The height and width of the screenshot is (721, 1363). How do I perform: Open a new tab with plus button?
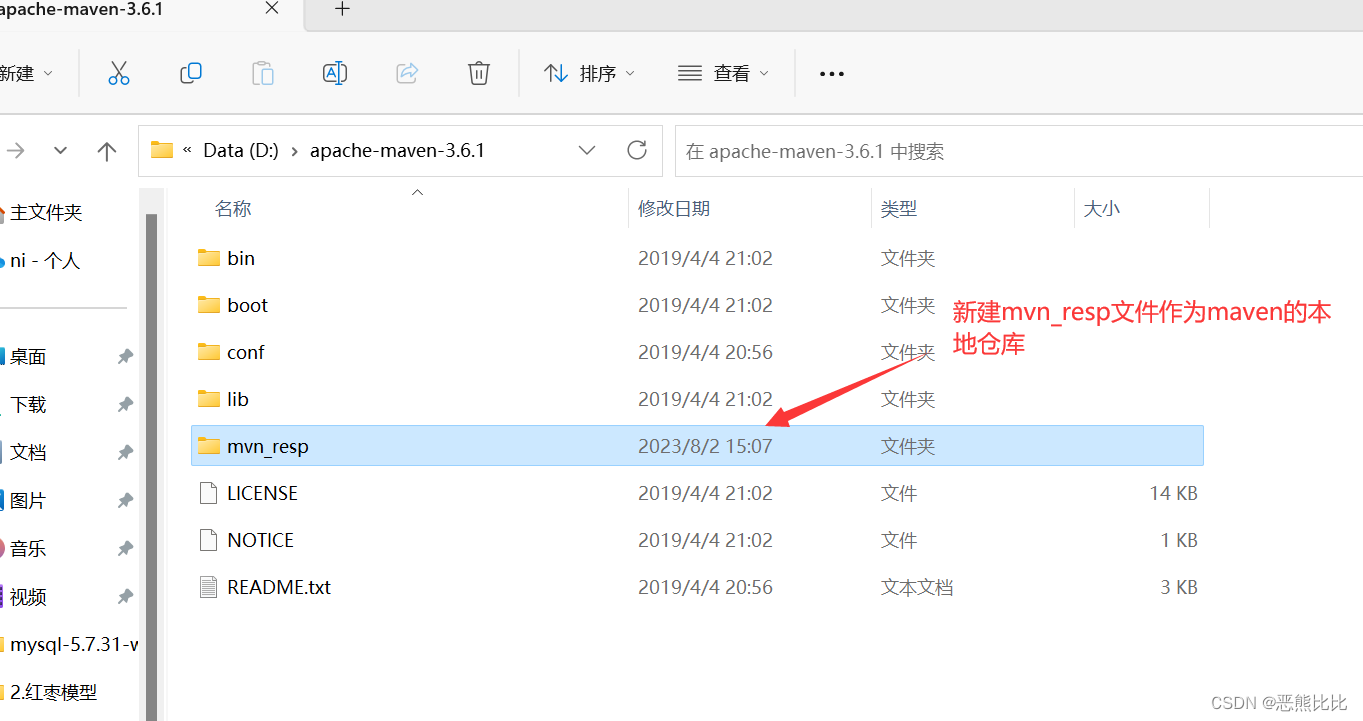342,9
